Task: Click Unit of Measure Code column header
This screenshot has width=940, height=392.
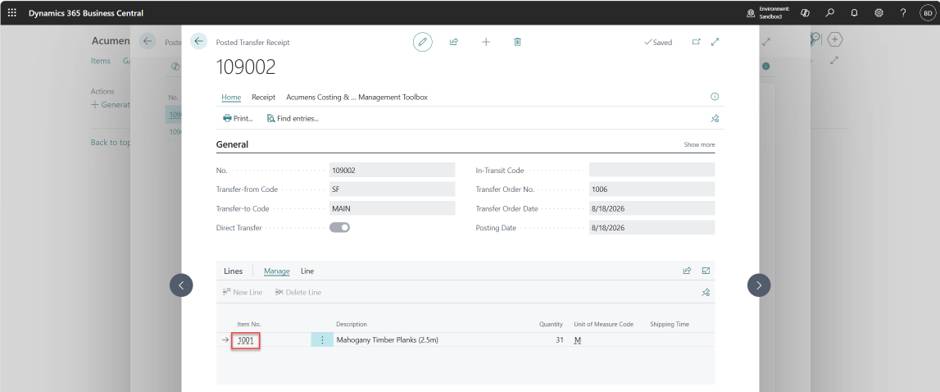Action: click(603, 324)
